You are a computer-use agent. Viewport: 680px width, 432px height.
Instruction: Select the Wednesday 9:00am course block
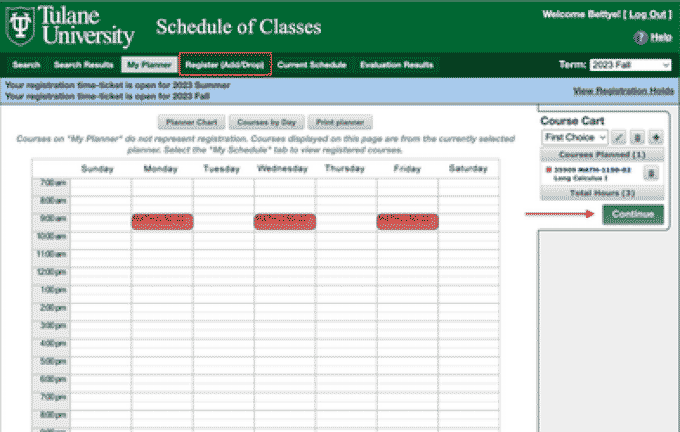[x=285, y=221]
